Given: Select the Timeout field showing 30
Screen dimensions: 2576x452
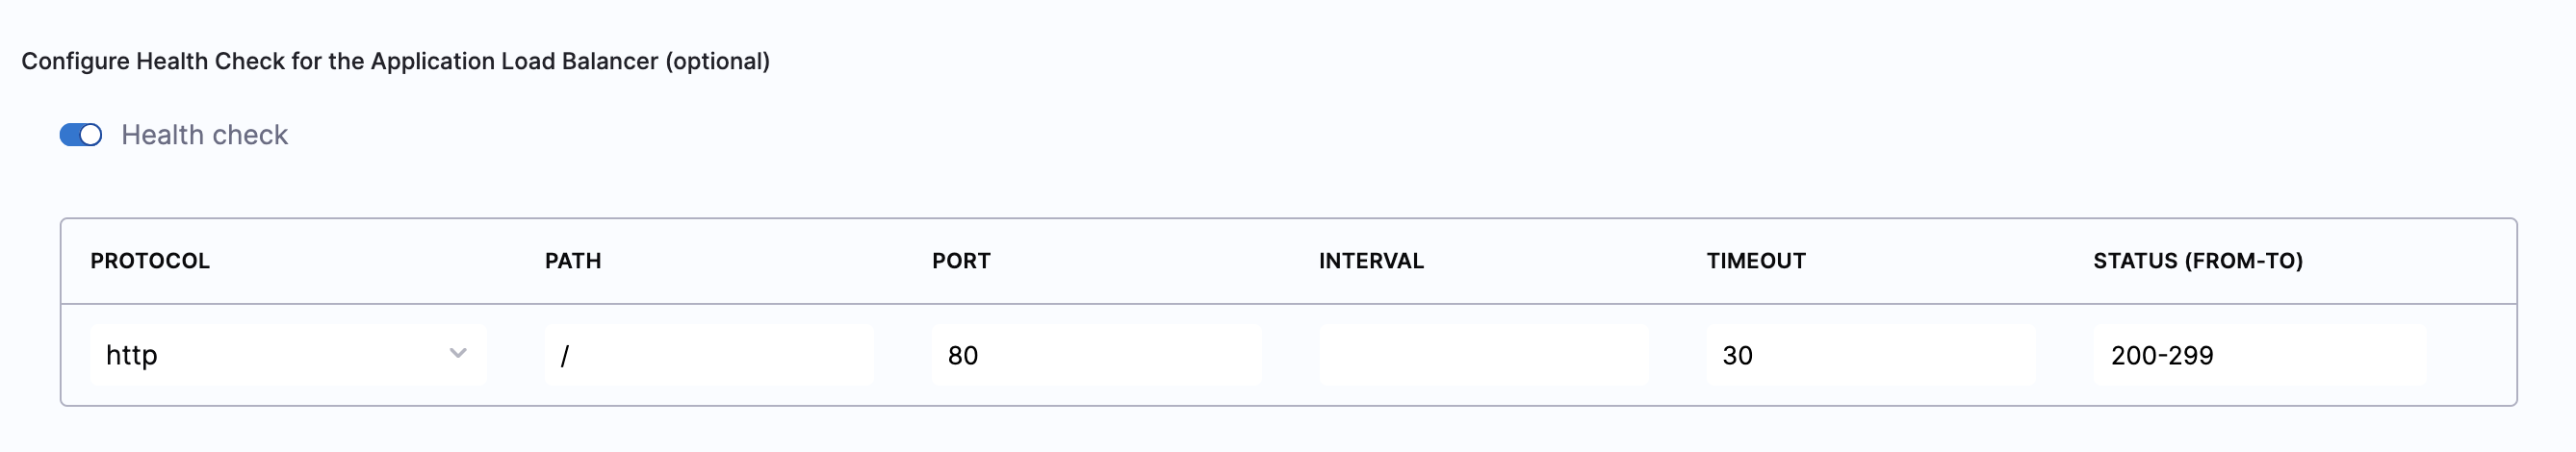Looking at the screenshot, I should (x=1870, y=355).
